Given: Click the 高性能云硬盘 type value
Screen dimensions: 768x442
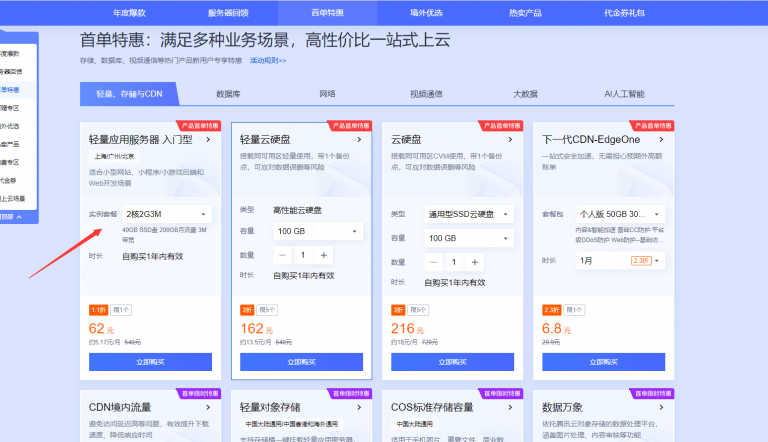Looking at the screenshot, I should (297, 210).
